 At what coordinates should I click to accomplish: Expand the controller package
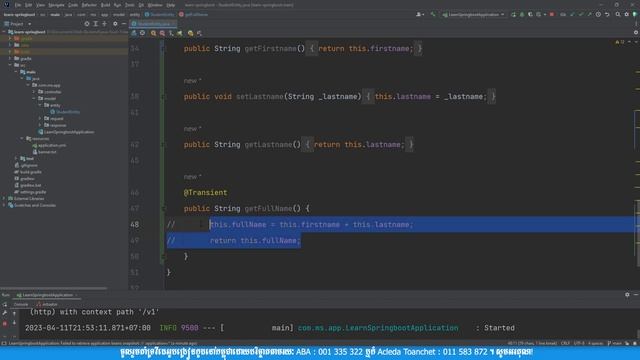click(x=34, y=92)
